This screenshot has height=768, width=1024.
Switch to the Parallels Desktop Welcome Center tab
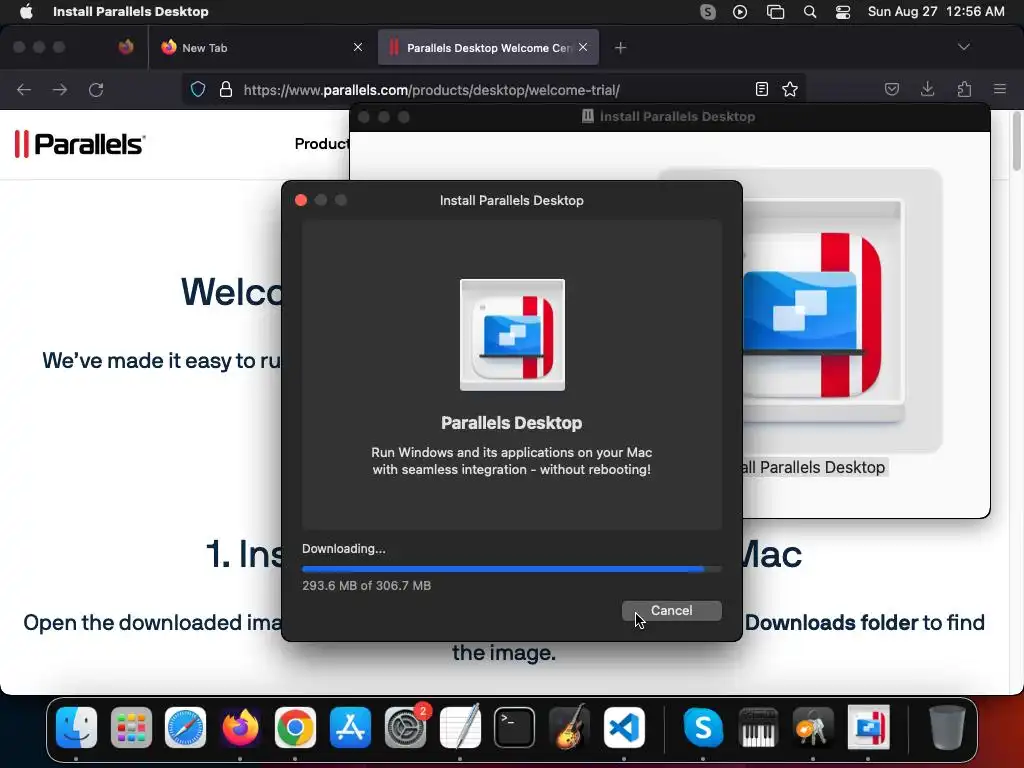click(488, 48)
